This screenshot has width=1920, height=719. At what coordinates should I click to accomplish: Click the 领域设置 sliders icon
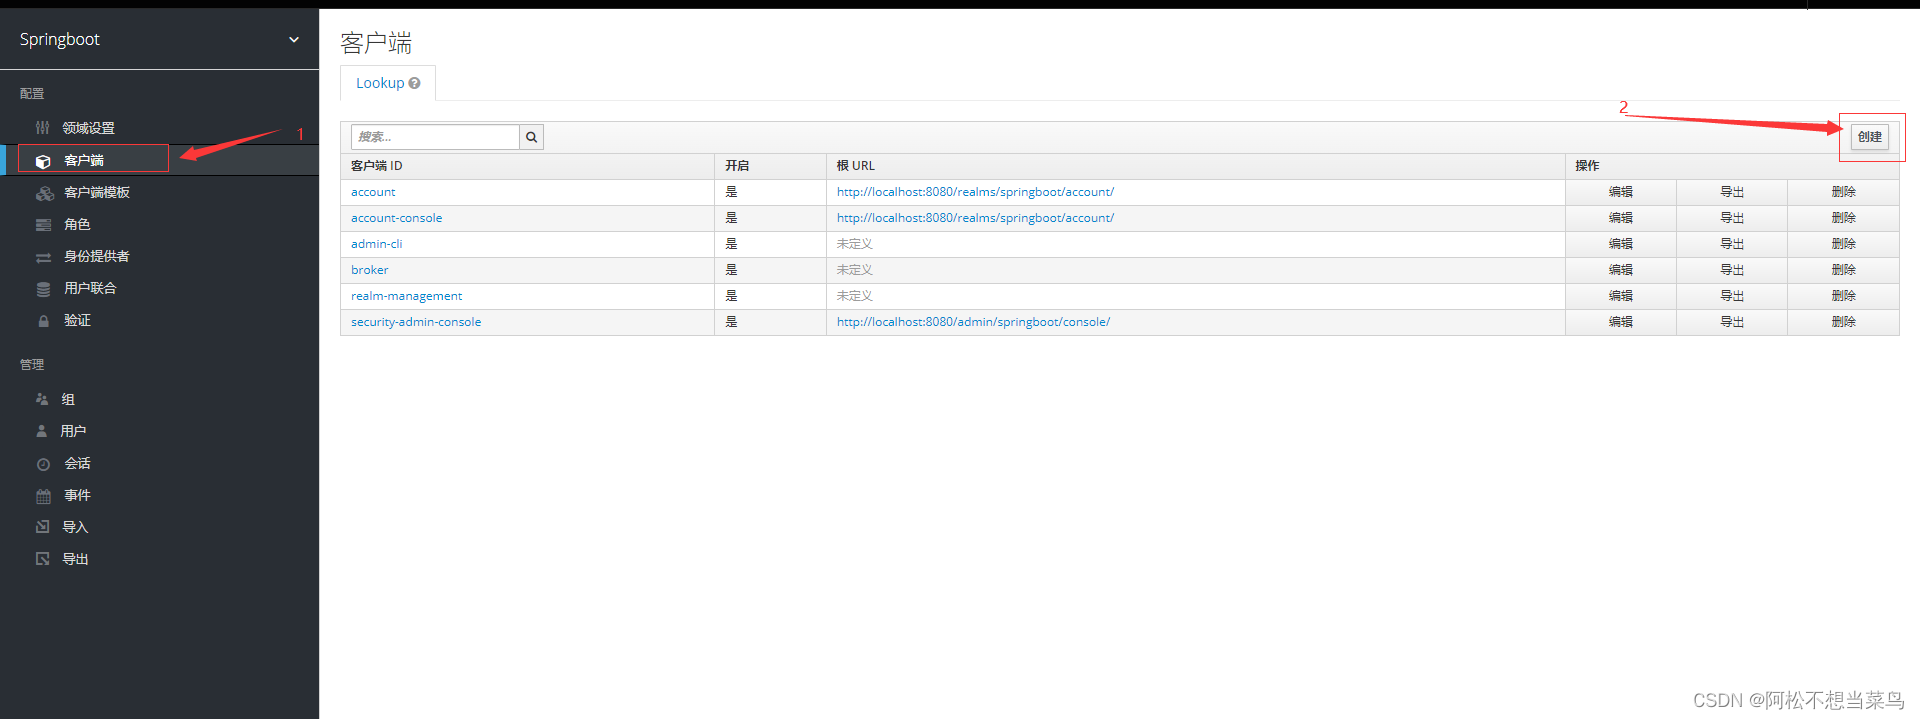pos(42,128)
